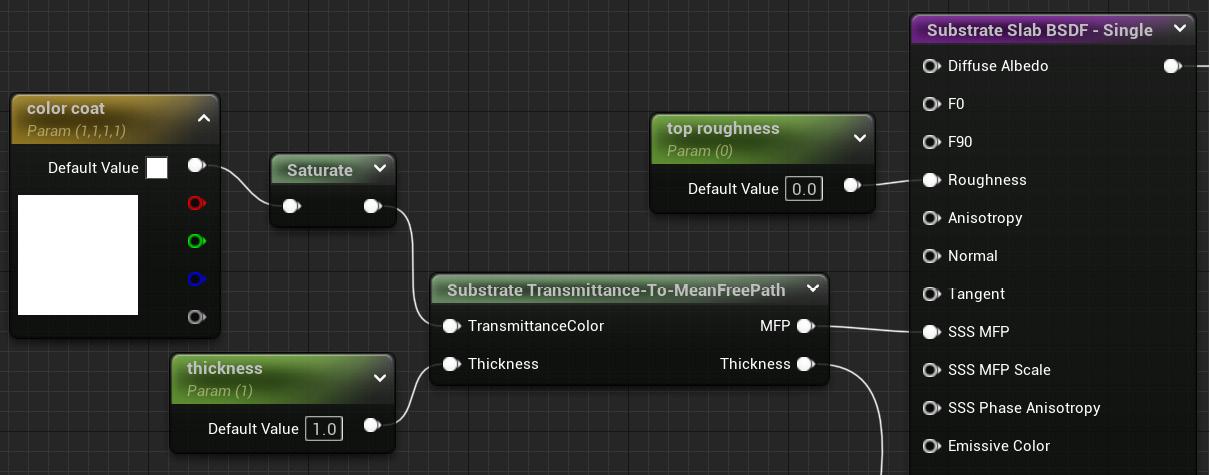Click the Saturate node input pin
1210x475 pixels.
pos(290,207)
